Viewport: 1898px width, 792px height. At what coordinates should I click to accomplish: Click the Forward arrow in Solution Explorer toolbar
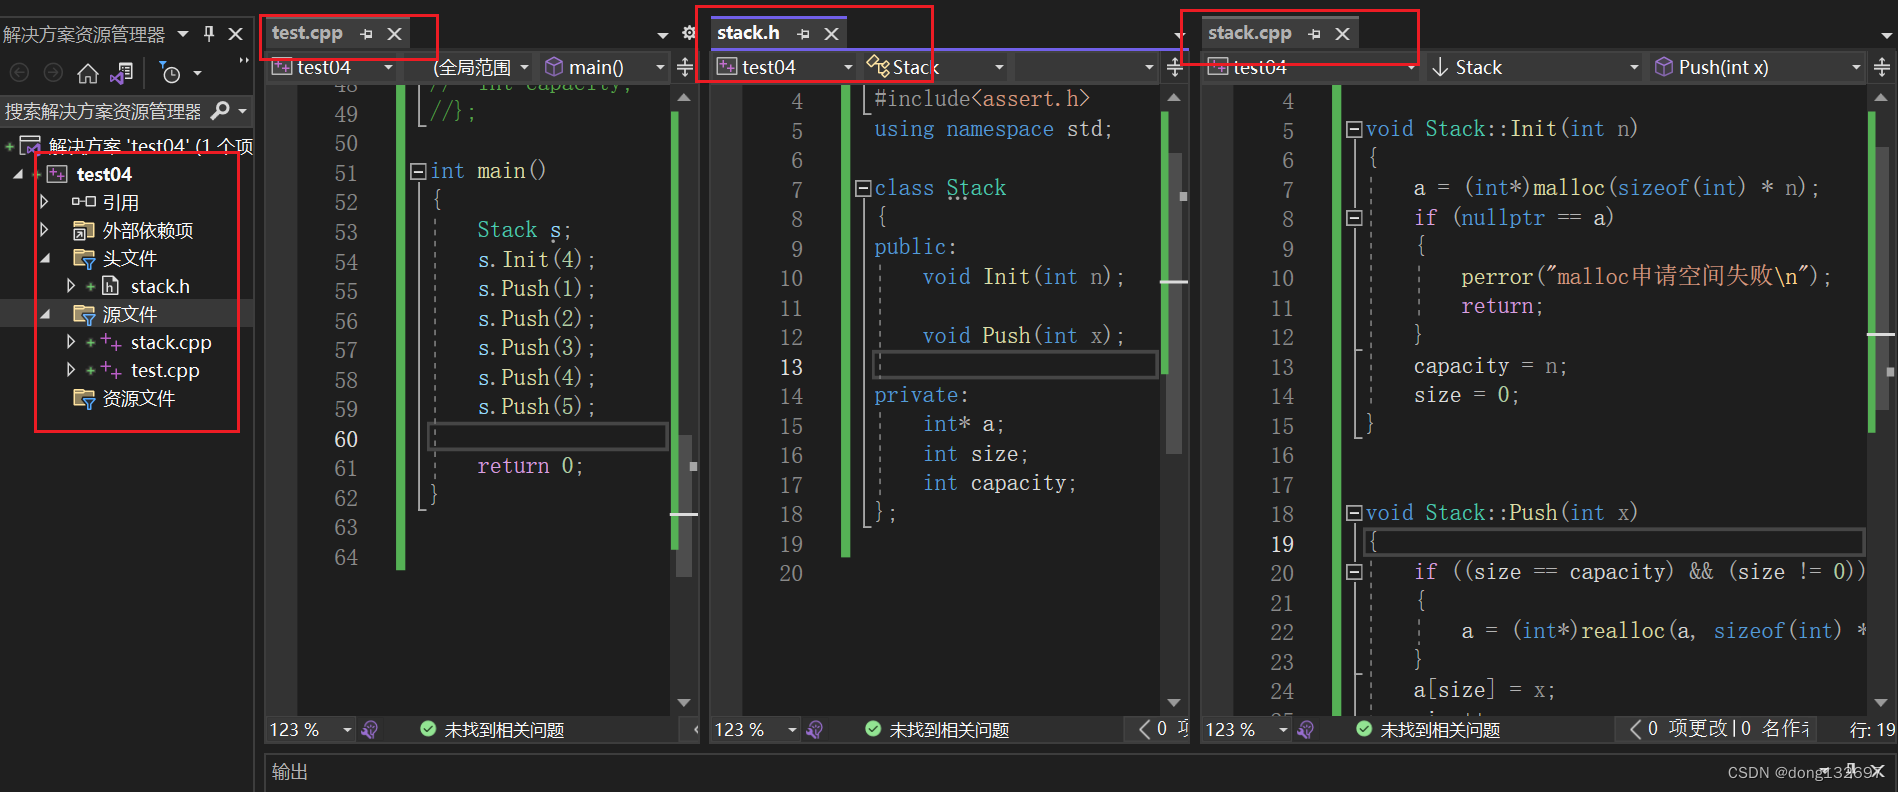(54, 73)
